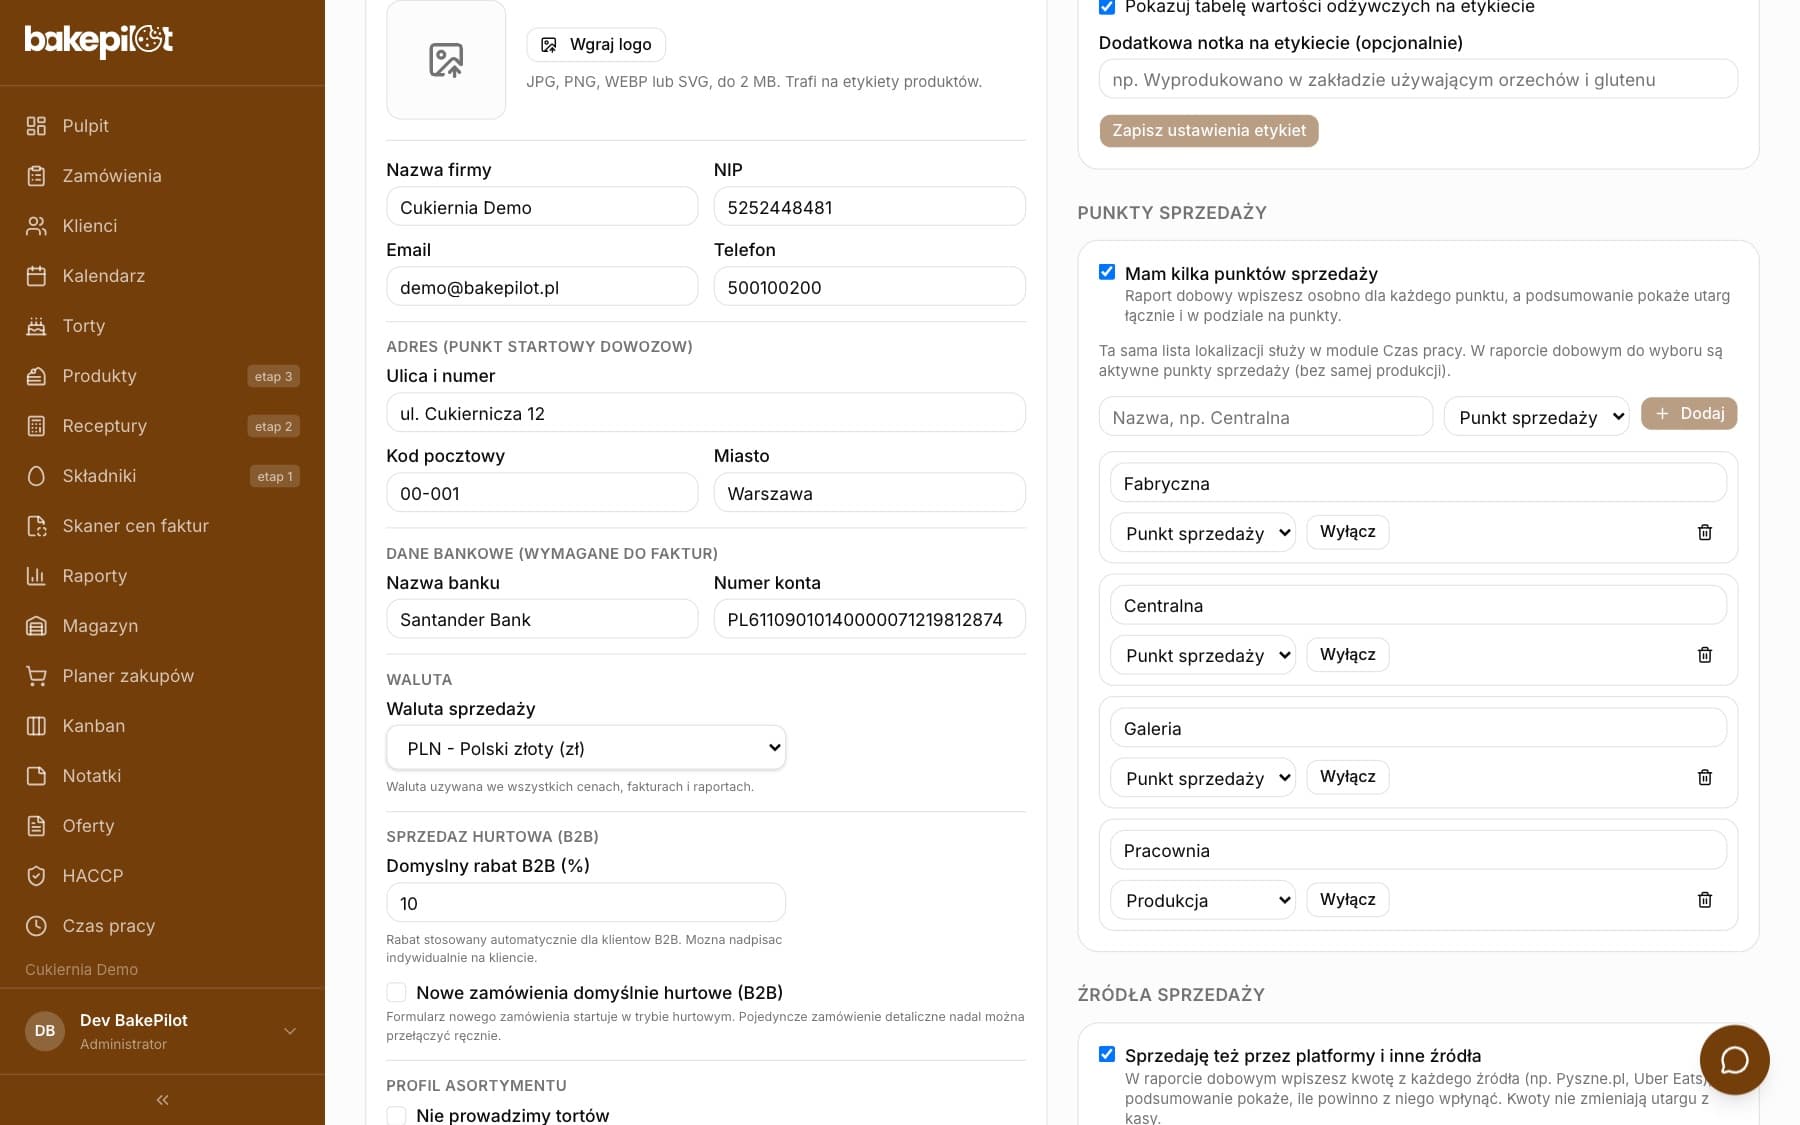1800x1125 pixels.
Task: Click Zapisz ustawienia etykiet button
Action: point(1209,131)
